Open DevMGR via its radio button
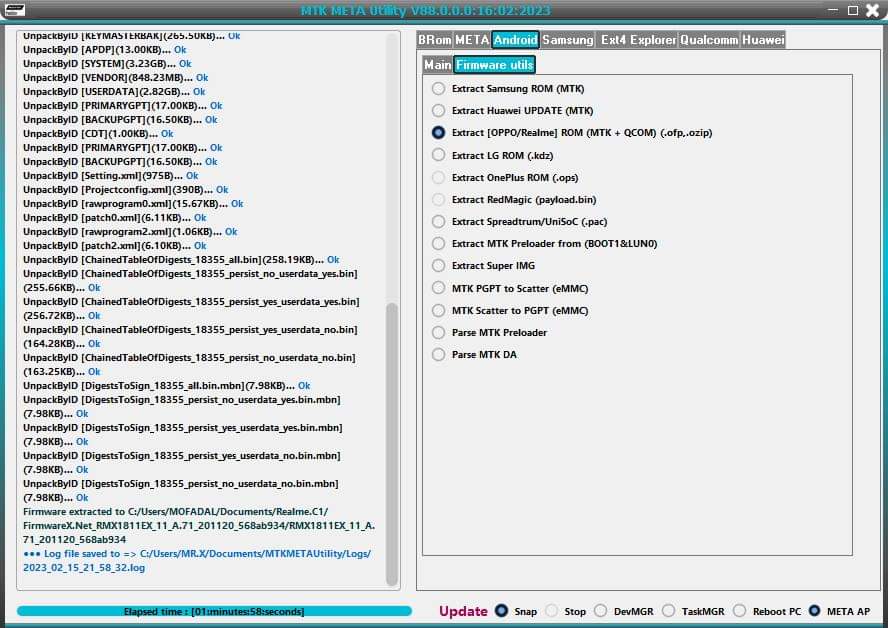 (601, 610)
